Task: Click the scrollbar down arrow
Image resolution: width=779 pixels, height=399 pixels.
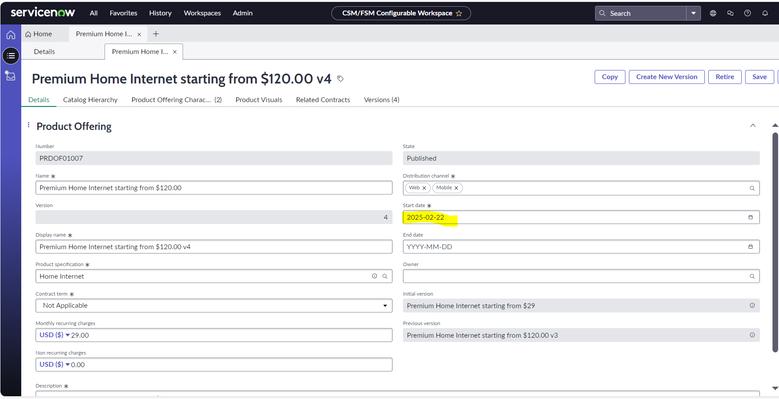Action: coord(775,388)
